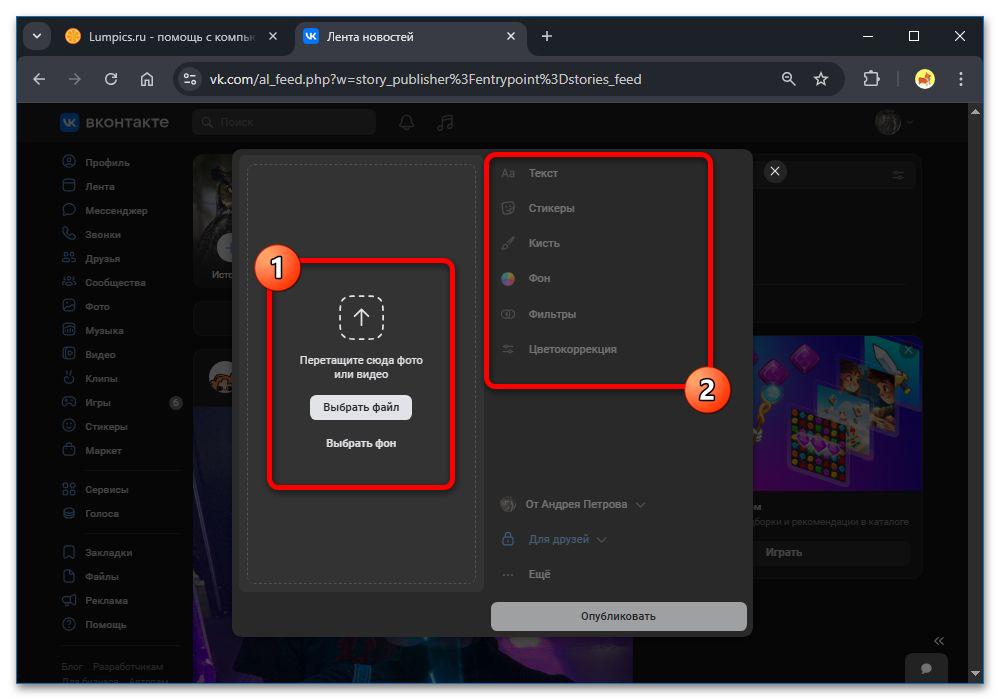This screenshot has width=1000, height=700.
Task: Open Реклама in sidebar
Action: tap(95, 601)
